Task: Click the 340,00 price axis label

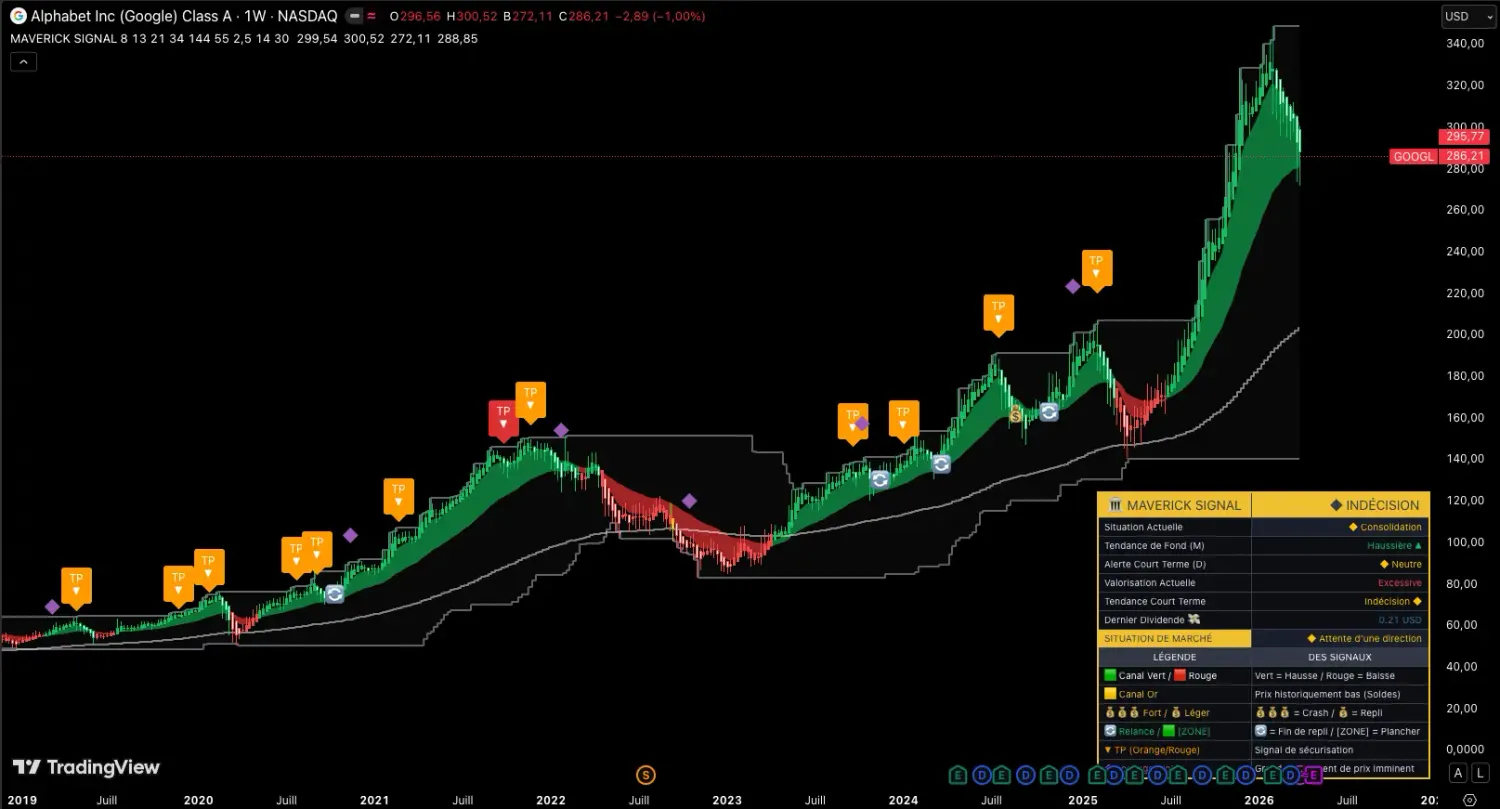Action: point(1465,44)
